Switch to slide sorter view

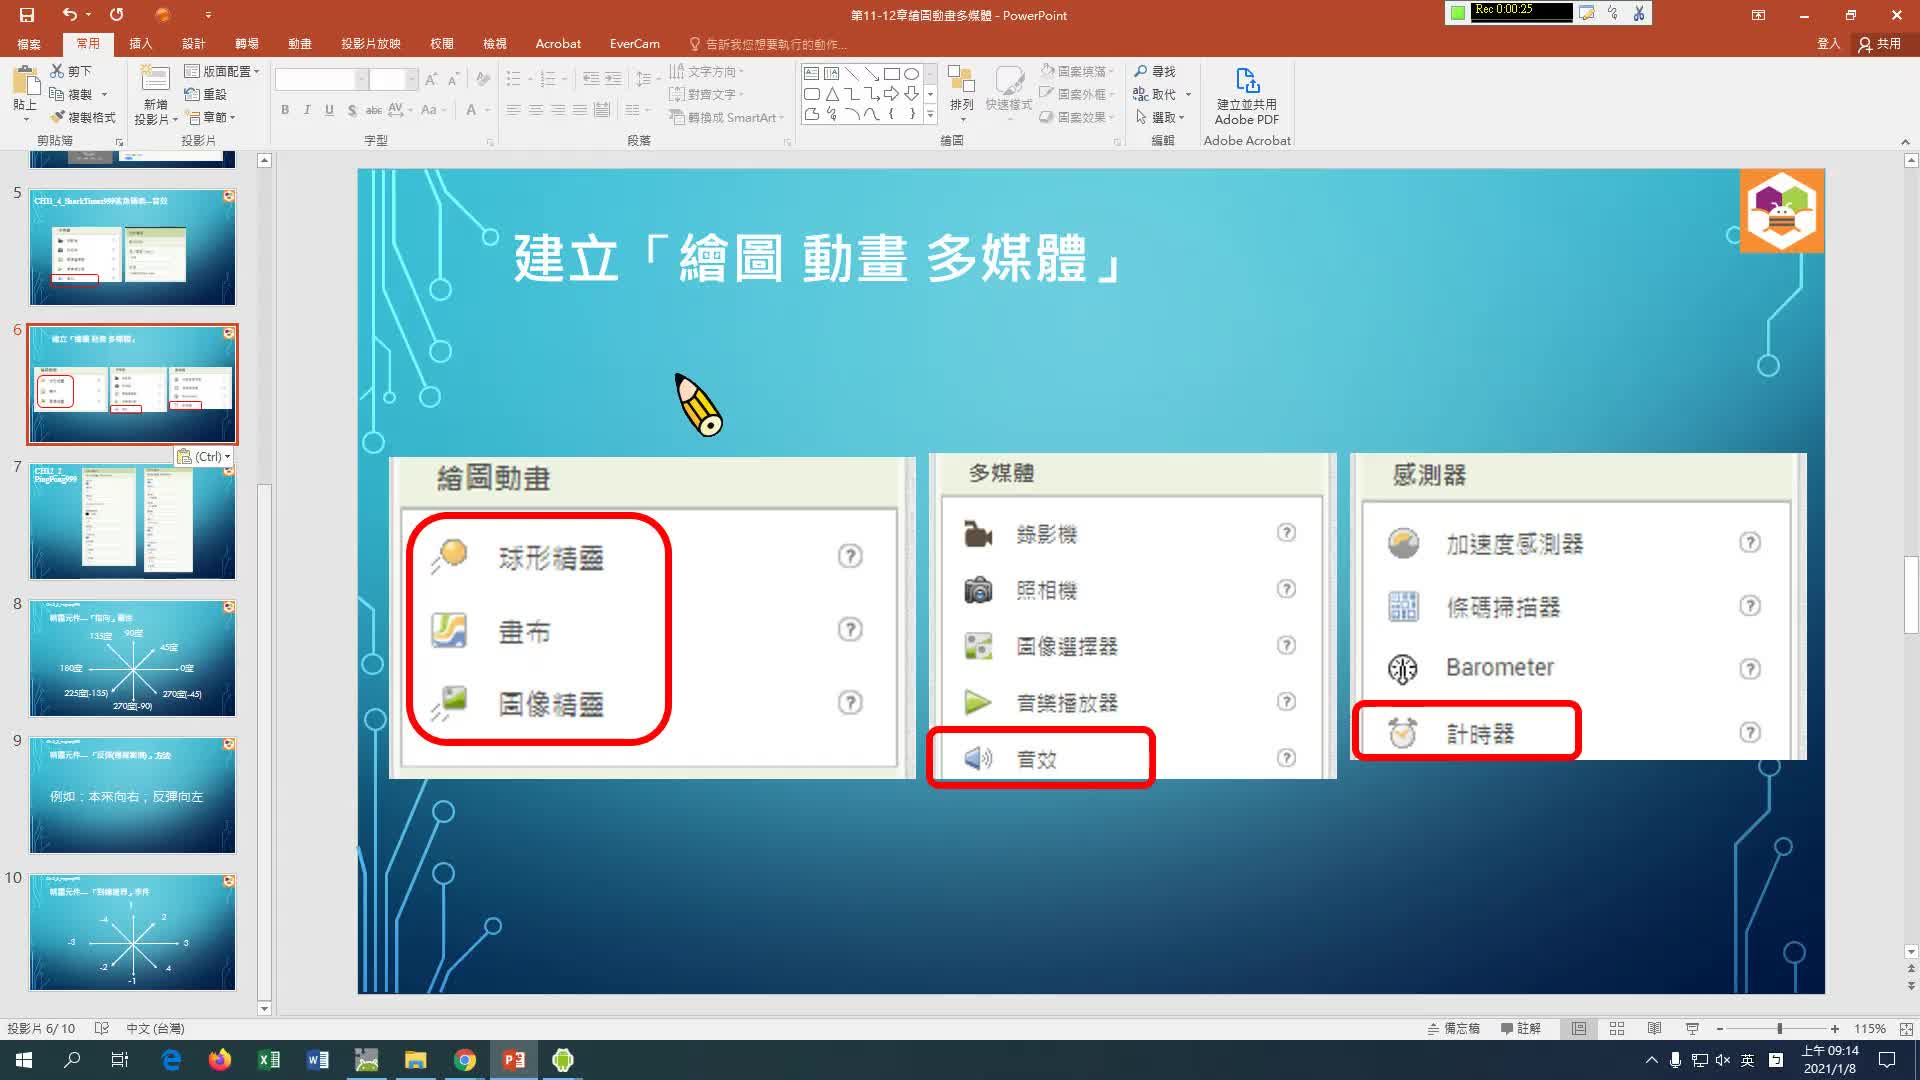coord(1617,1028)
